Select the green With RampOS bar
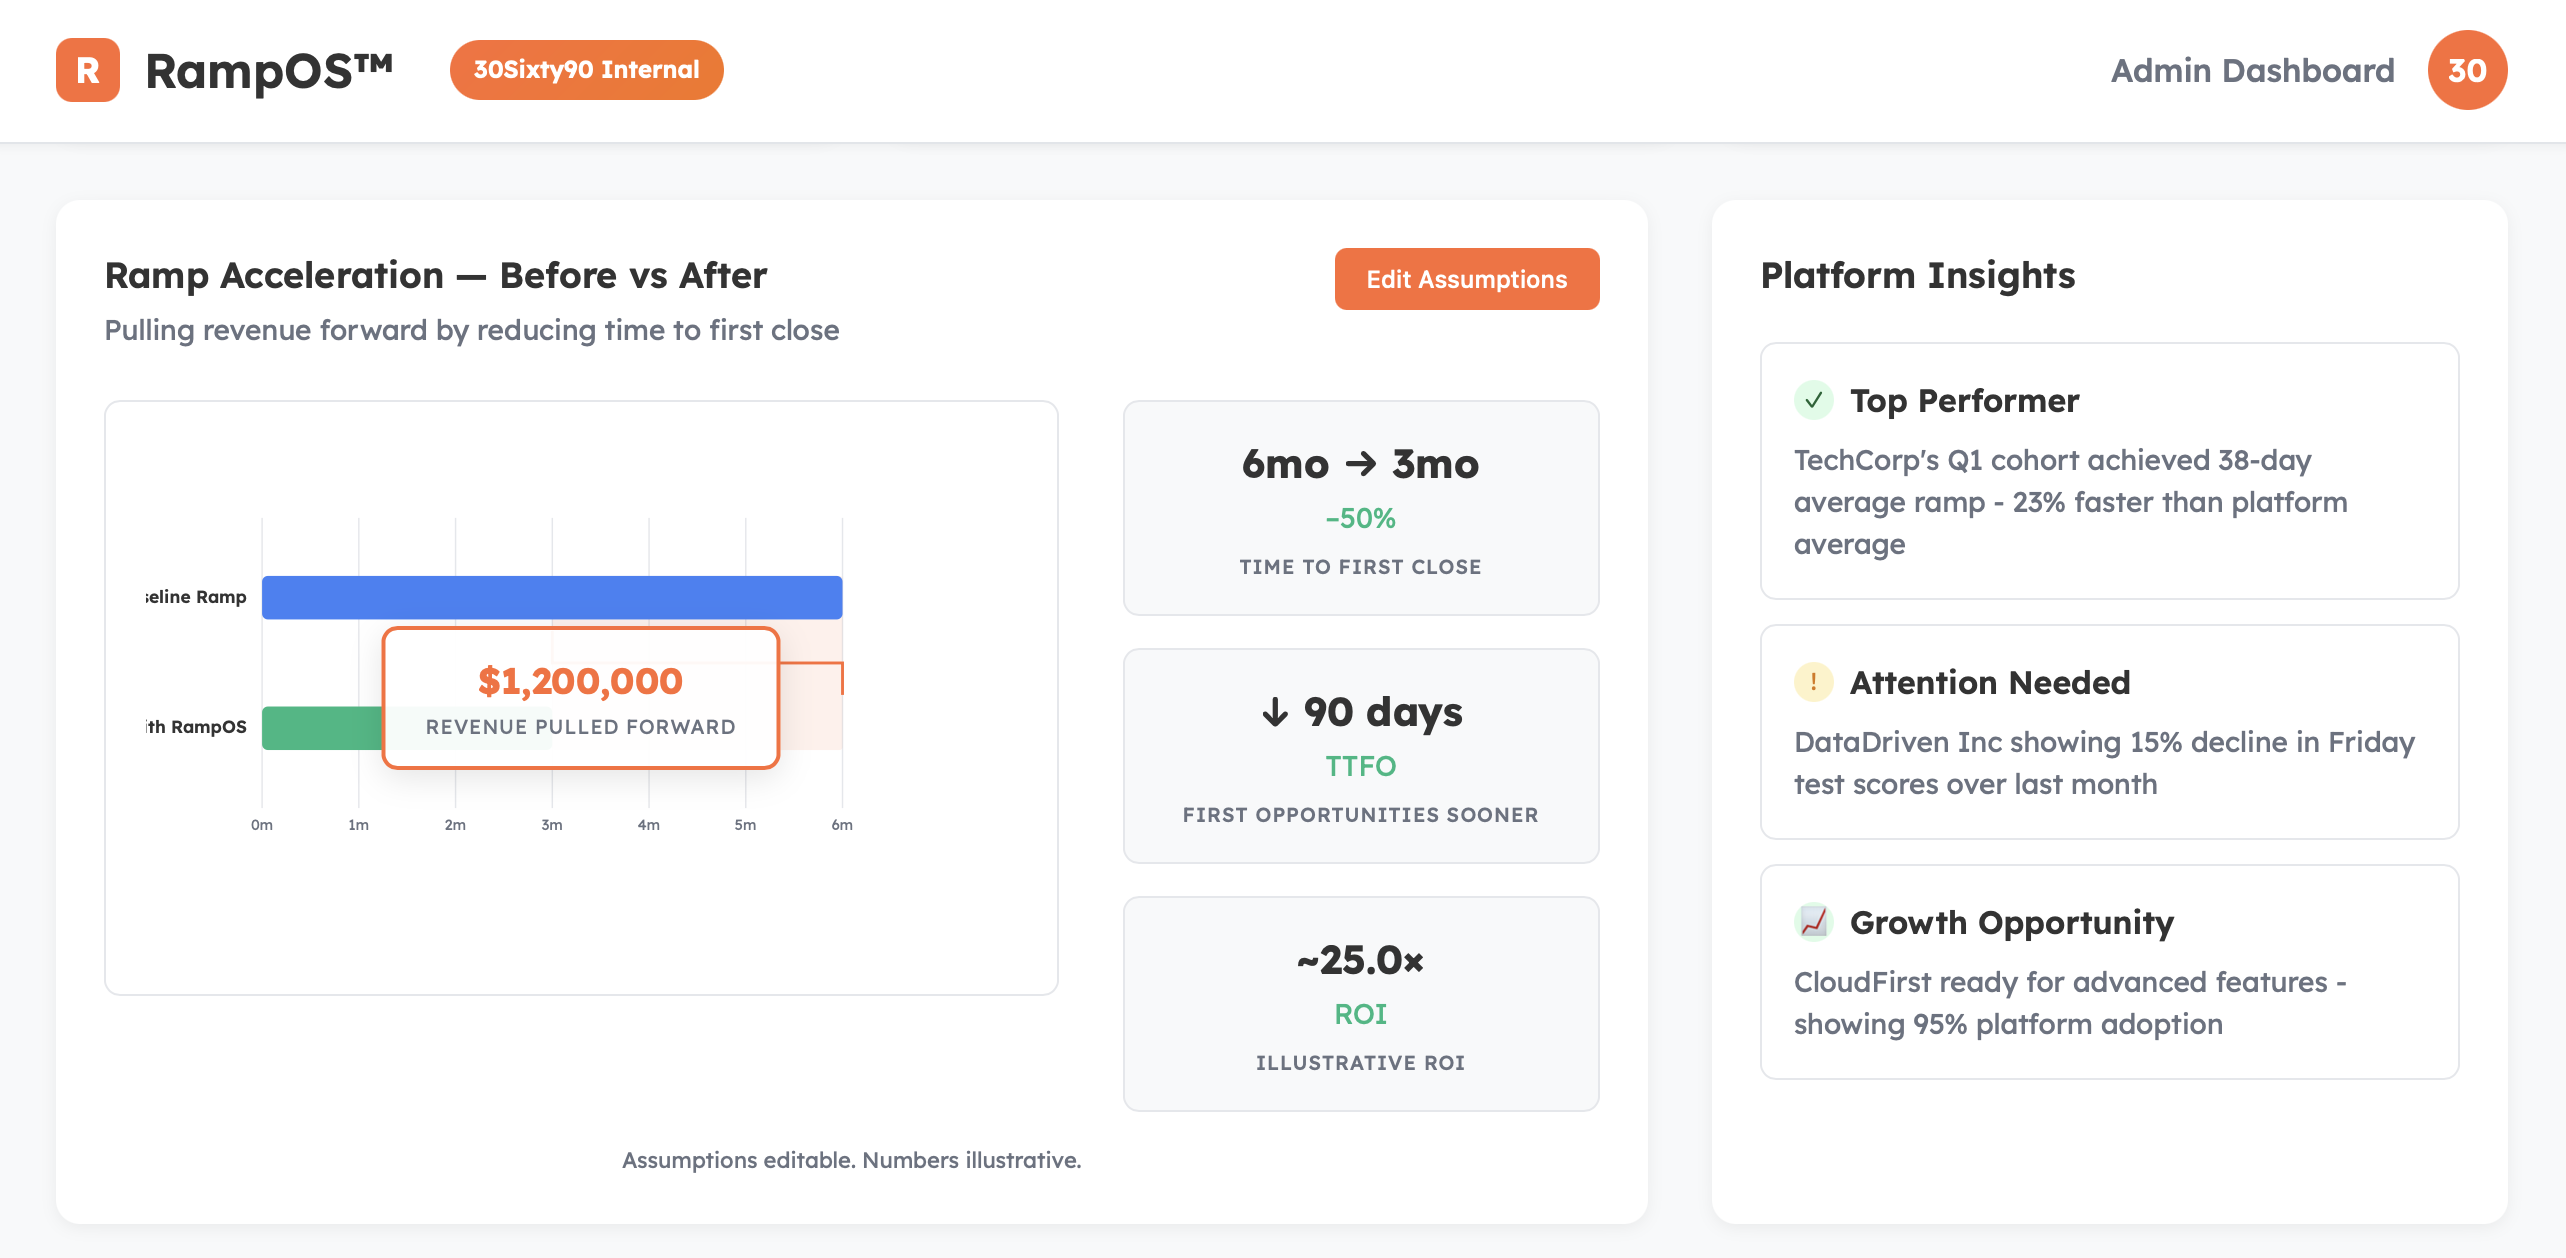The height and width of the screenshot is (1258, 2566). pos(322,727)
